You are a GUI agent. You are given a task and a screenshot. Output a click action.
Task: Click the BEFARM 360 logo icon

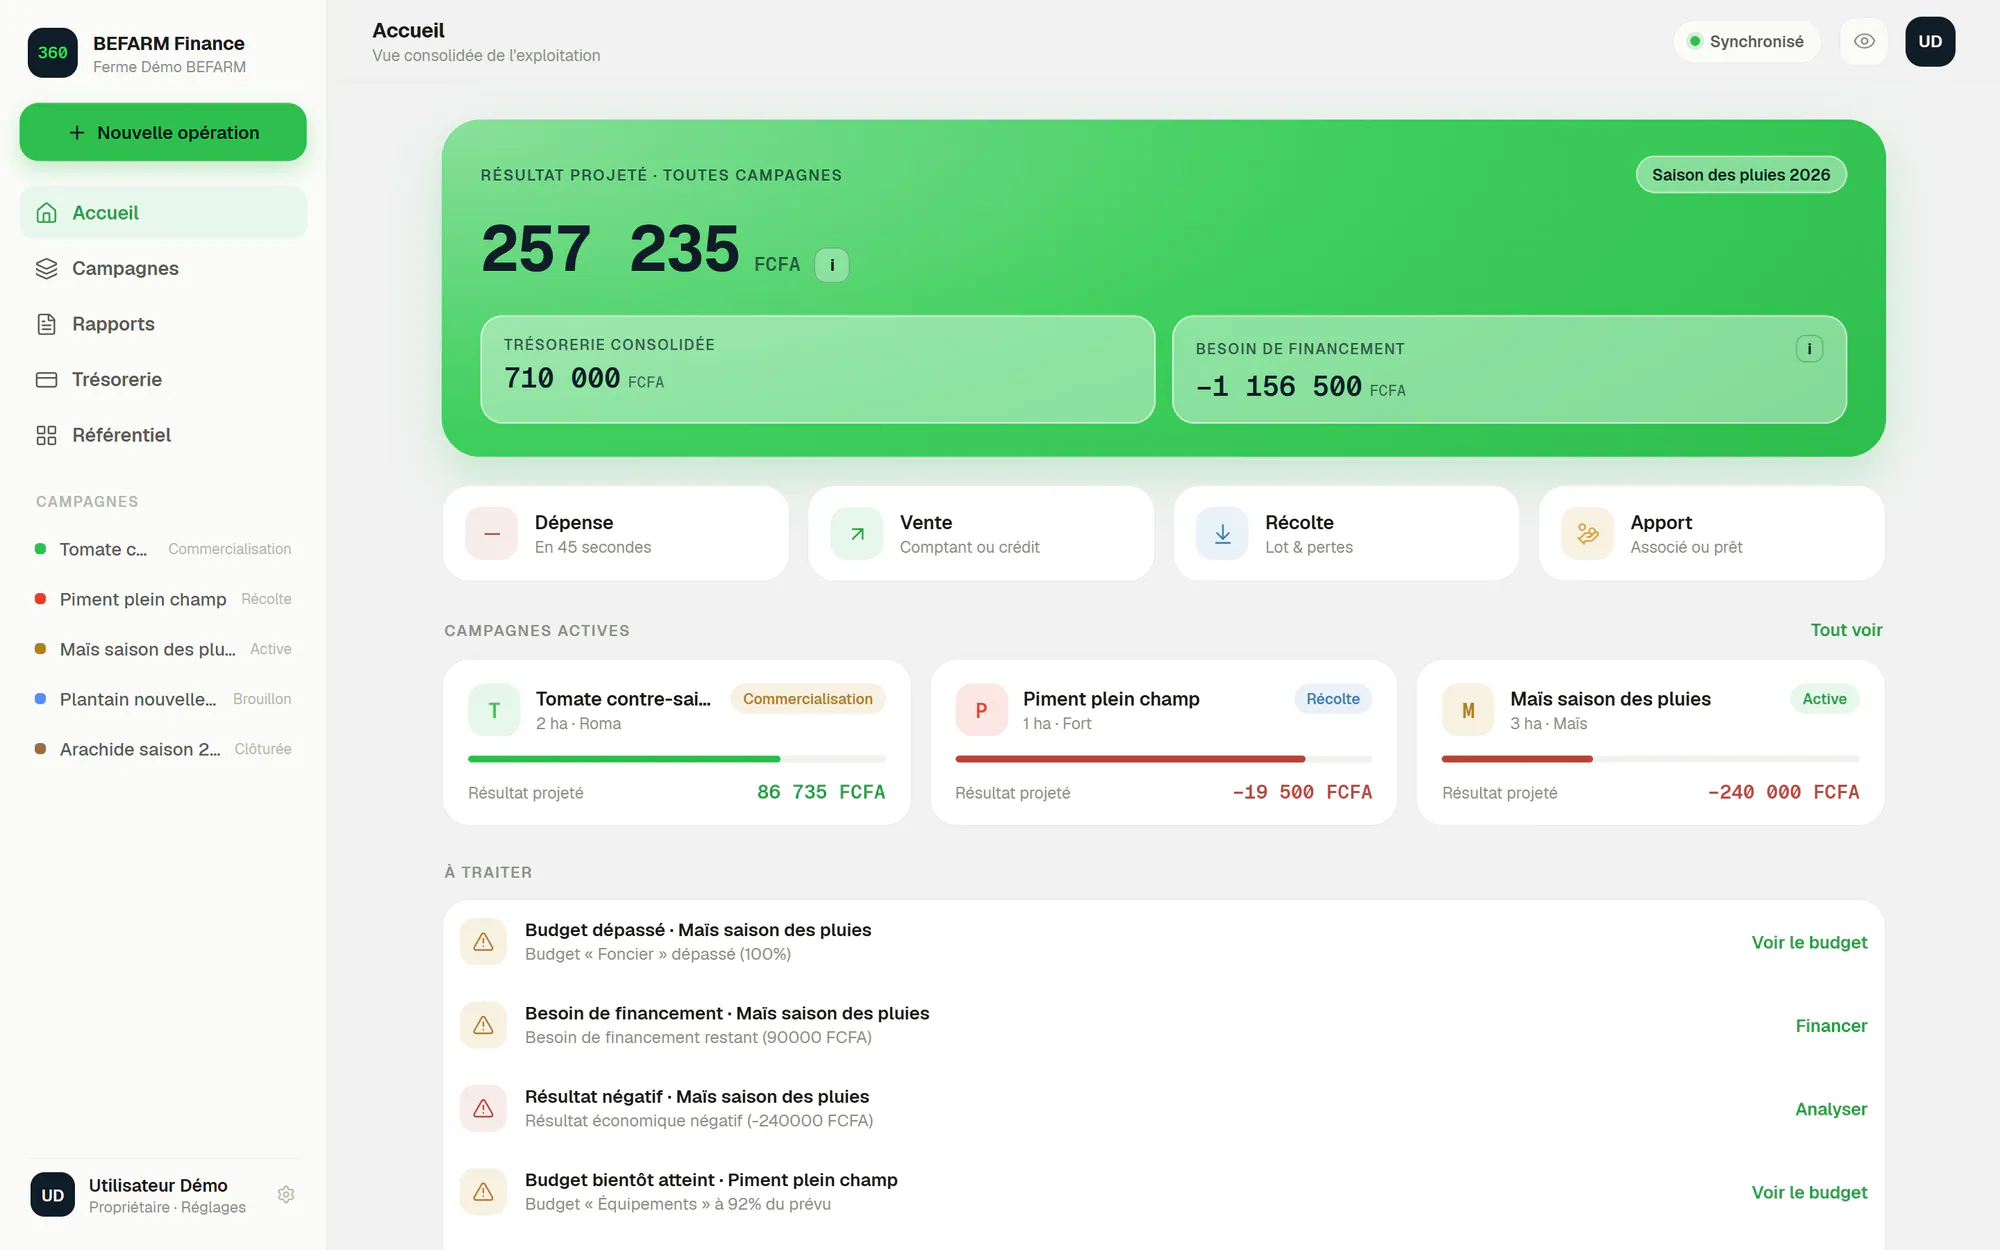point(53,53)
